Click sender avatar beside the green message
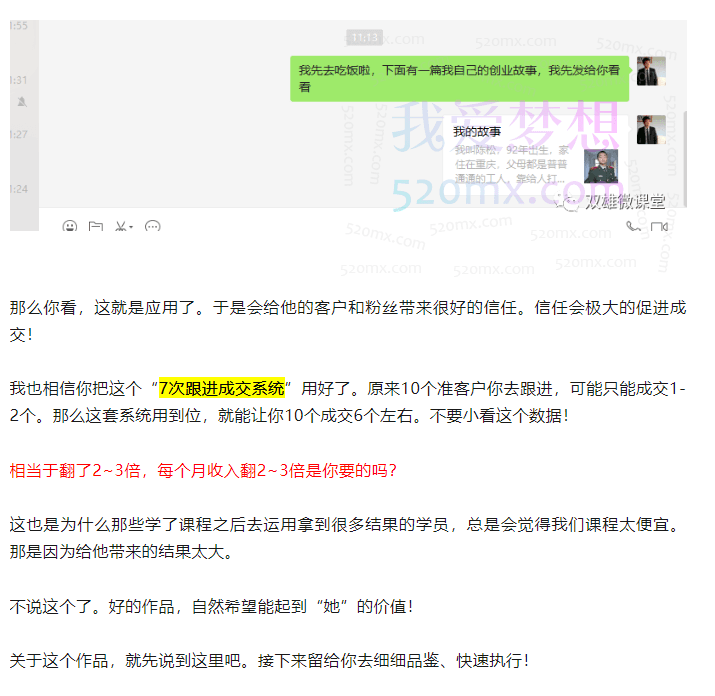 tap(651, 71)
